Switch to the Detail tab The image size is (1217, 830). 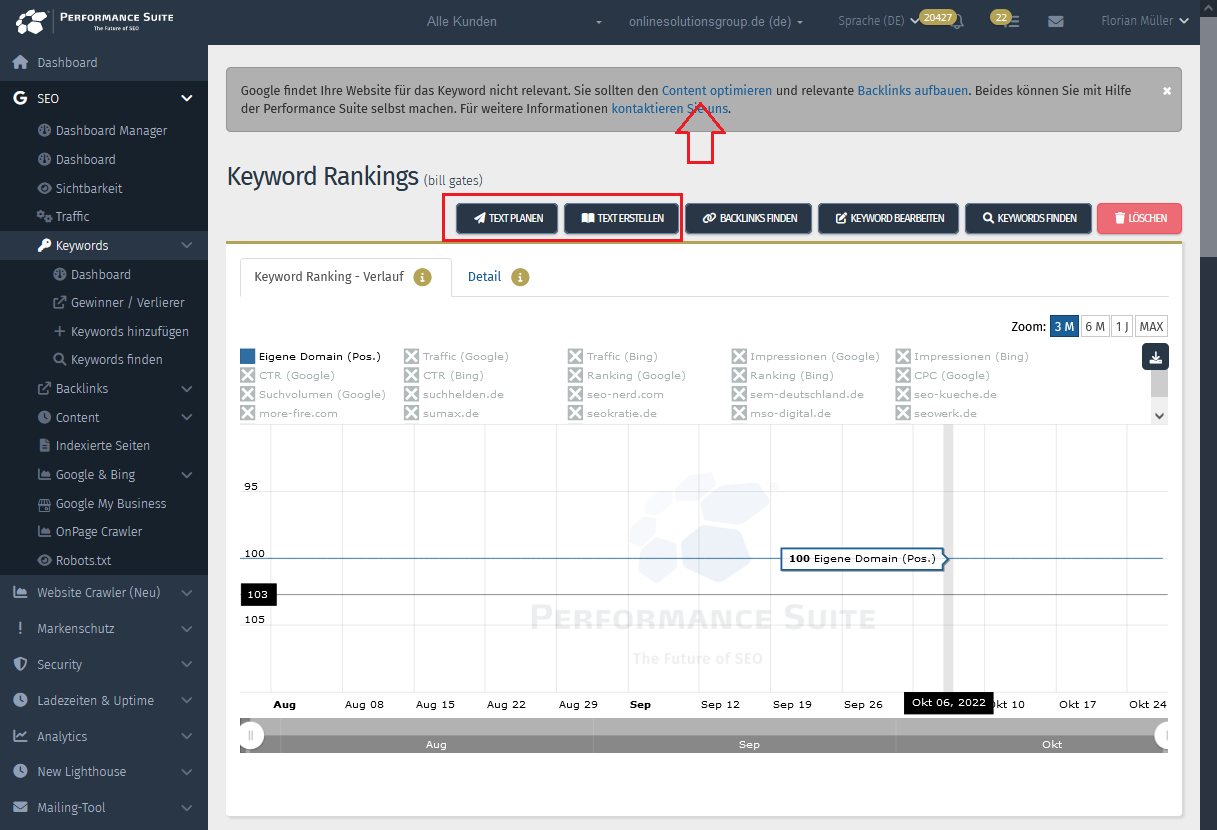pyautogui.click(x=484, y=277)
